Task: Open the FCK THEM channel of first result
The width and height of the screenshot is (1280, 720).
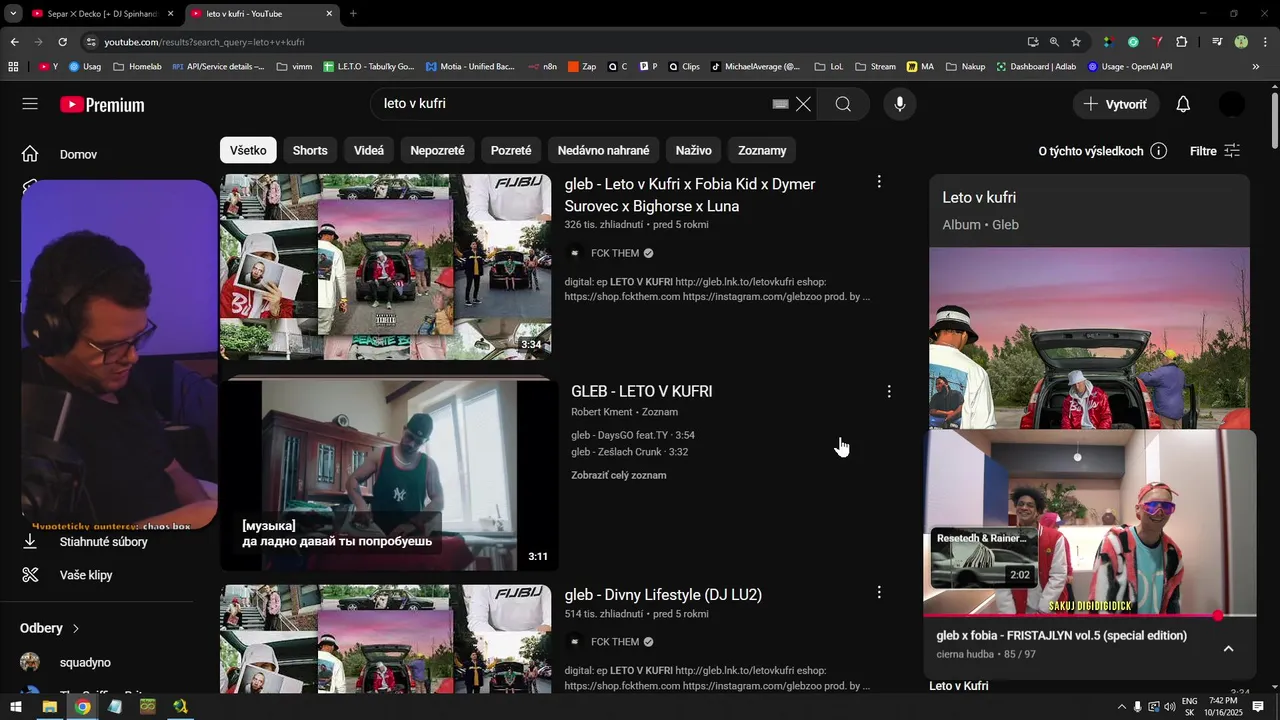Action: pos(614,253)
